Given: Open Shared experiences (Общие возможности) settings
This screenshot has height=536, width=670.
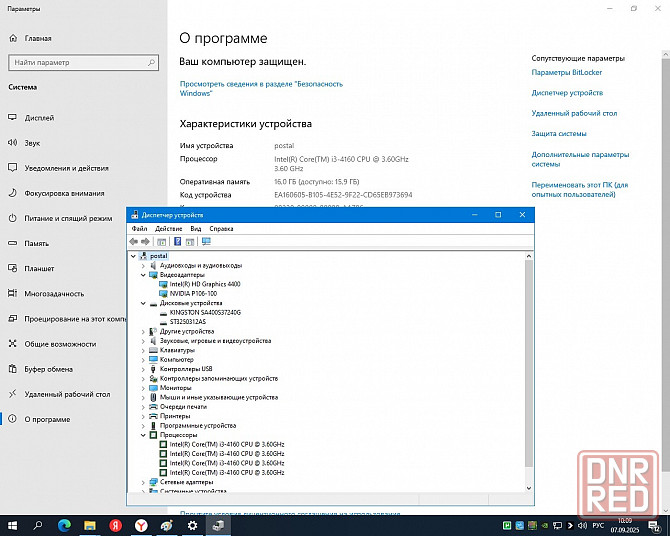Looking at the screenshot, I should (60, 345).
